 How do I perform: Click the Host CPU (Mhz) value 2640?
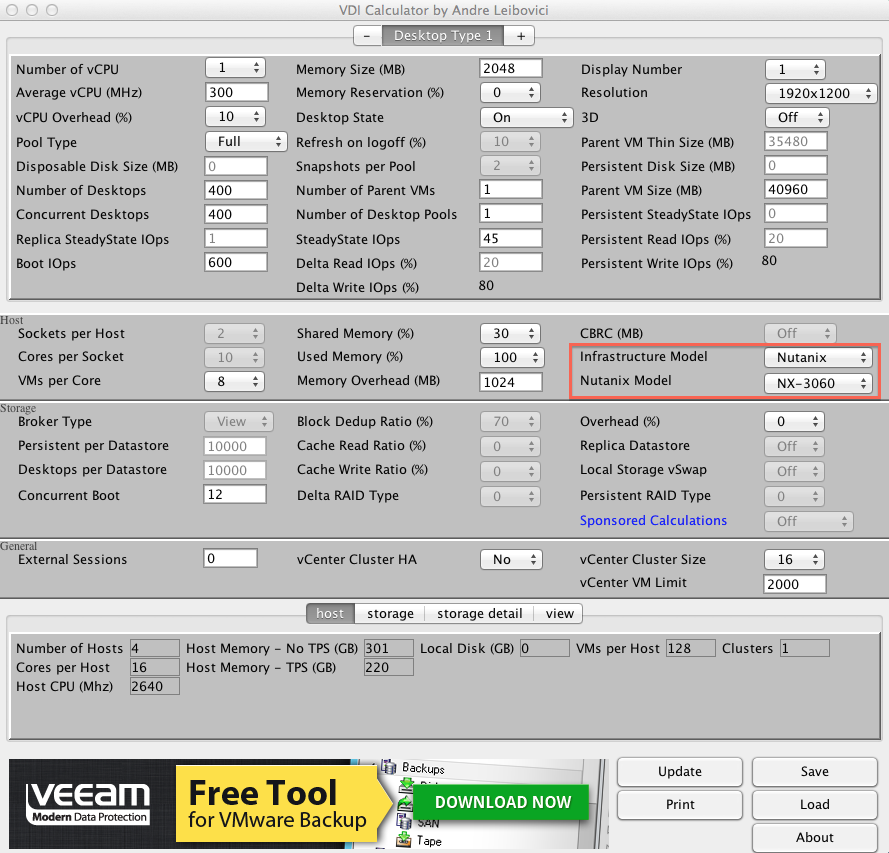[154, 686]
